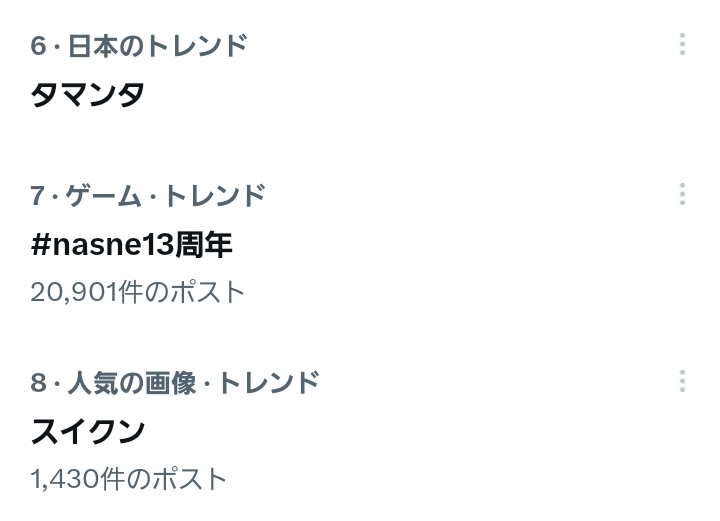Click the 20,901件のポスト count

click(137, 292)
